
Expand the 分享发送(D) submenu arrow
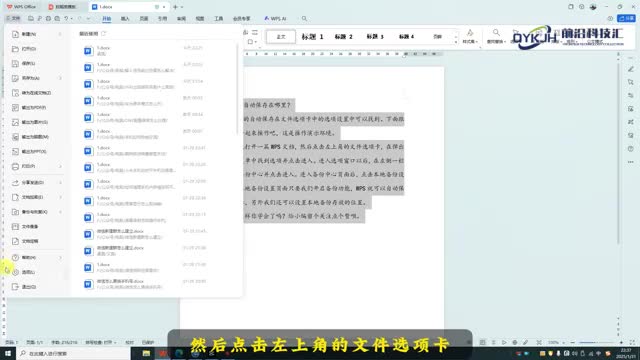point(60,182)
